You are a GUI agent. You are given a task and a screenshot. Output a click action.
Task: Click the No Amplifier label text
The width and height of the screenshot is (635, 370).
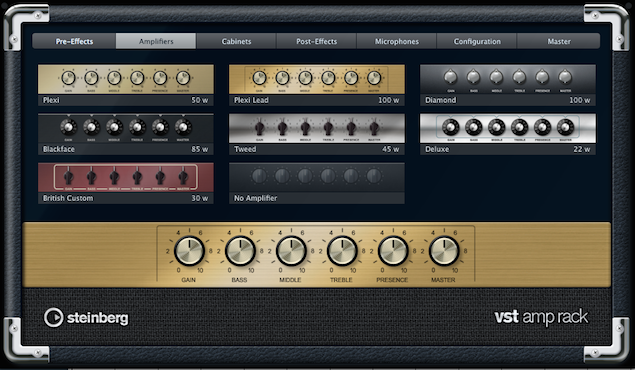pos(256,198)
